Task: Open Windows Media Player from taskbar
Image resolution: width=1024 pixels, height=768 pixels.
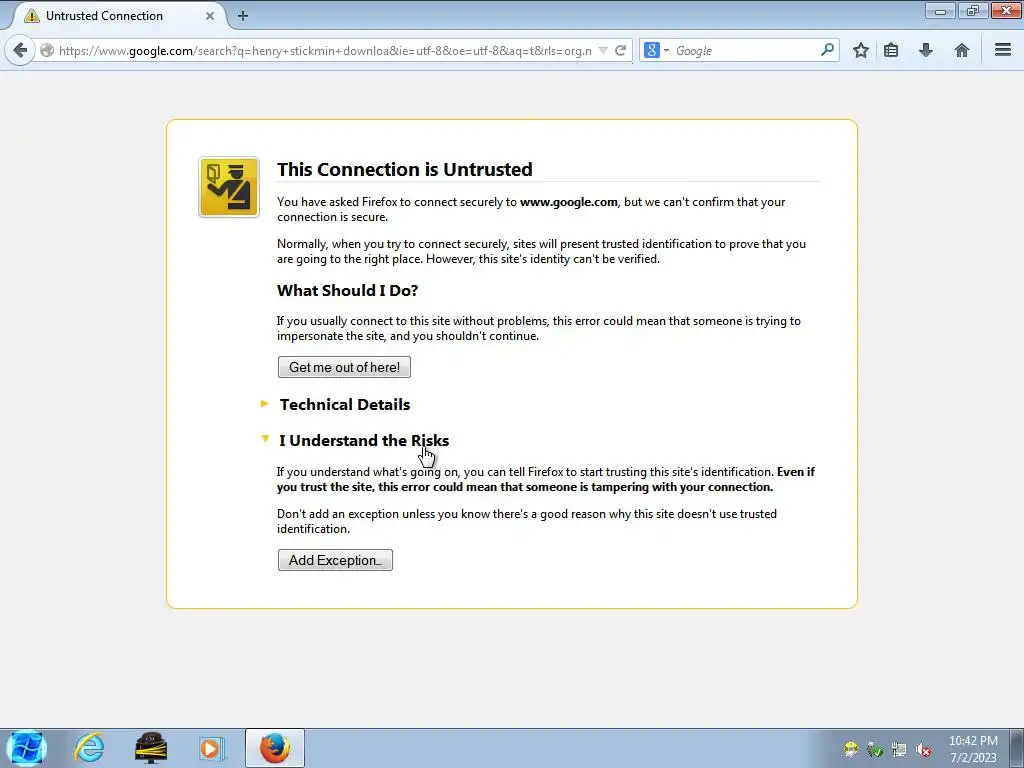Action: pos(211,748)
